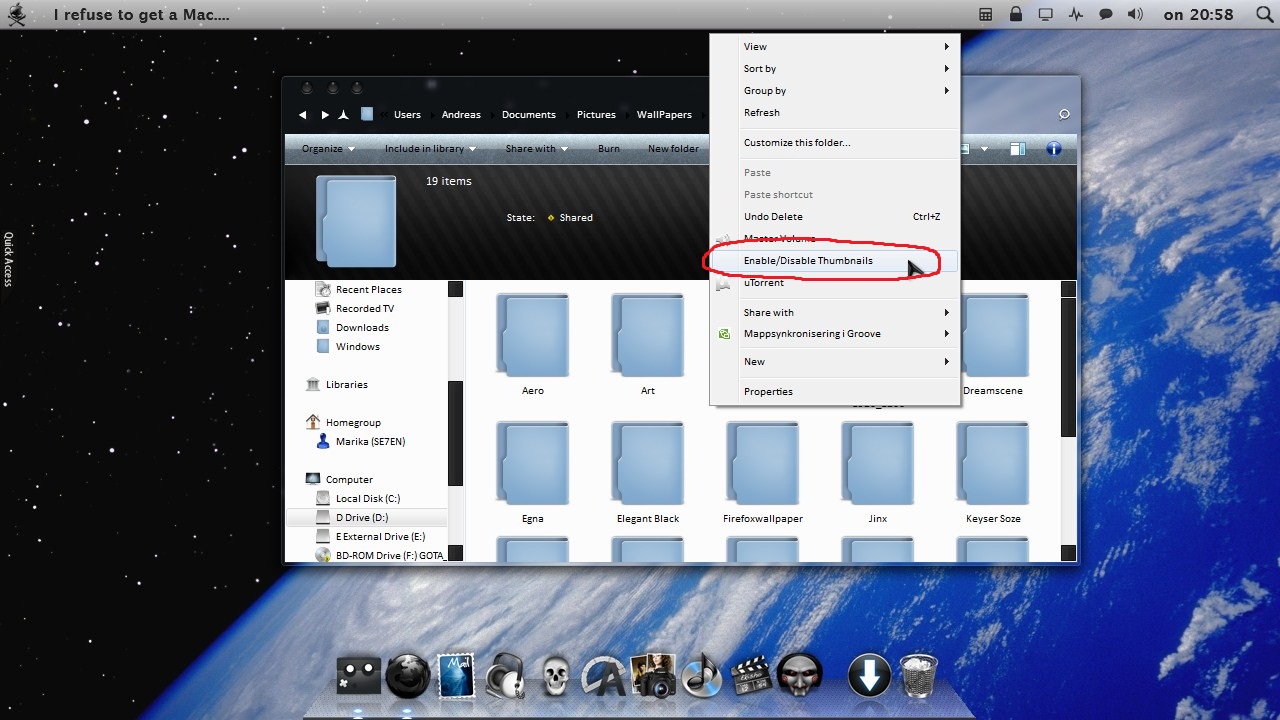
Task: Click the New folder toolbar button
Action: pos(673,149)
